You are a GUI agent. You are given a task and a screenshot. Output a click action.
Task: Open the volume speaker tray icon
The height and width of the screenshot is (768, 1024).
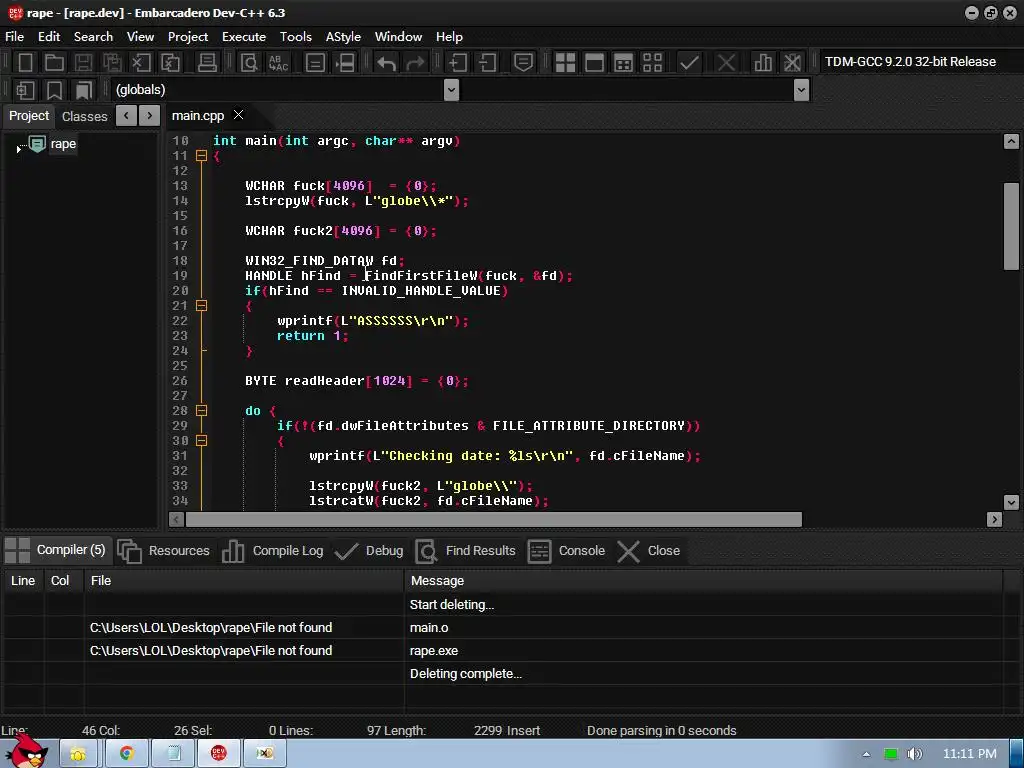915,754
